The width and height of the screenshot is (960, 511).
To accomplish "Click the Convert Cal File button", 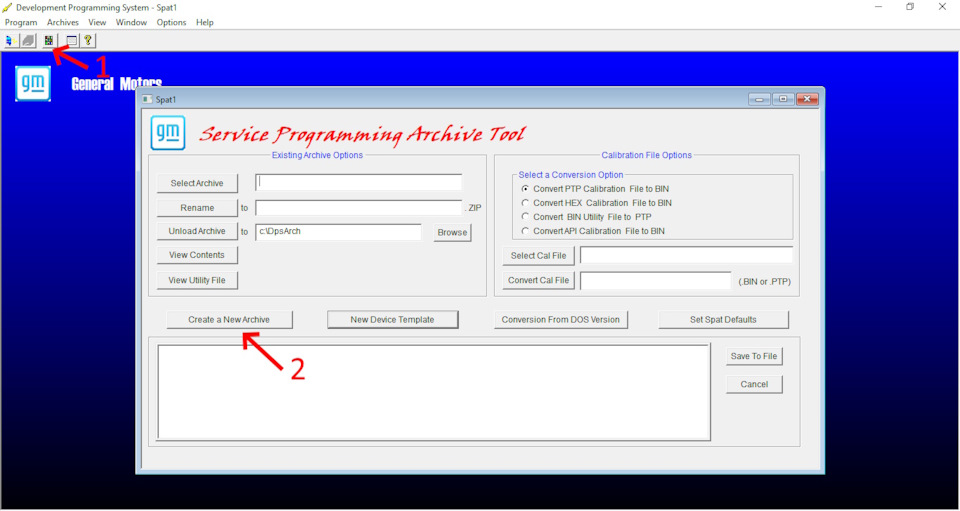I will click(539, 280).
